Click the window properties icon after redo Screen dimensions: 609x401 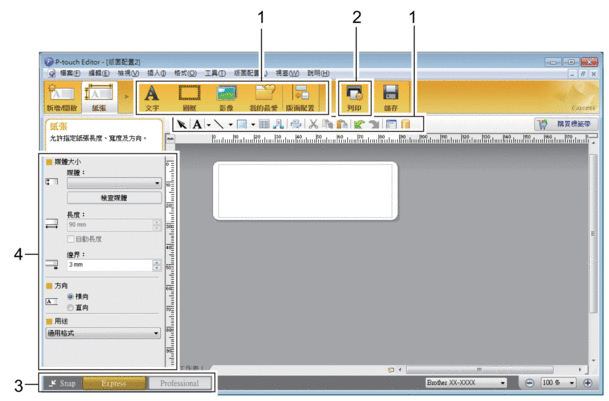391,124
